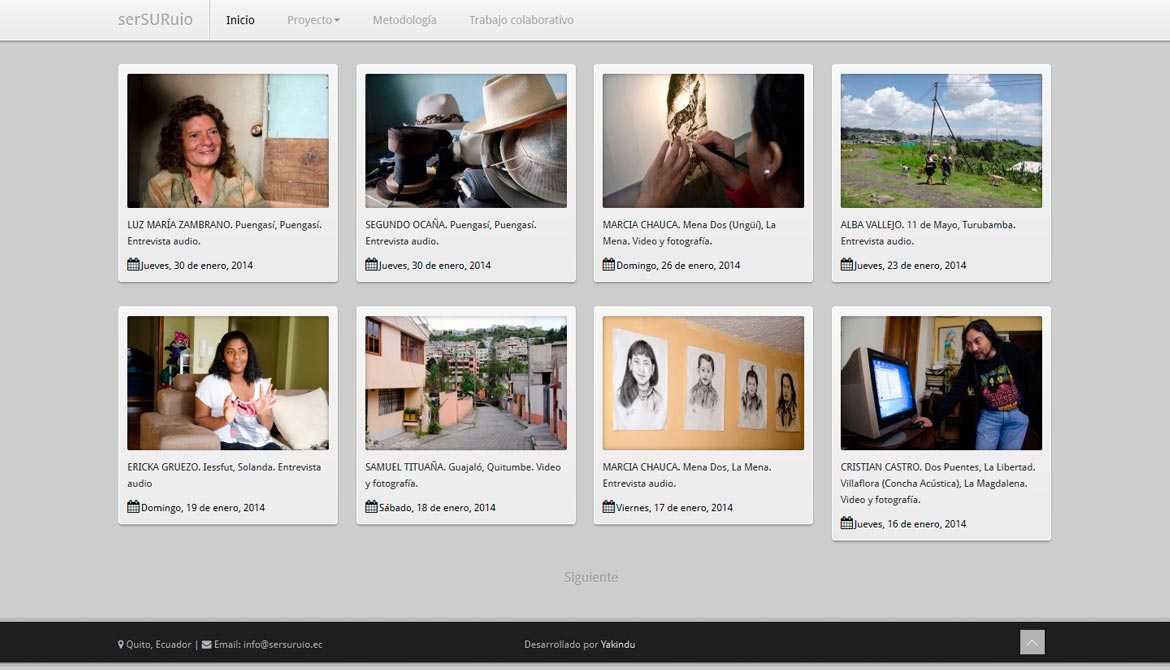Open the LUZ MARÍA ZAMBRANO entry title

(x=225, y=233)
